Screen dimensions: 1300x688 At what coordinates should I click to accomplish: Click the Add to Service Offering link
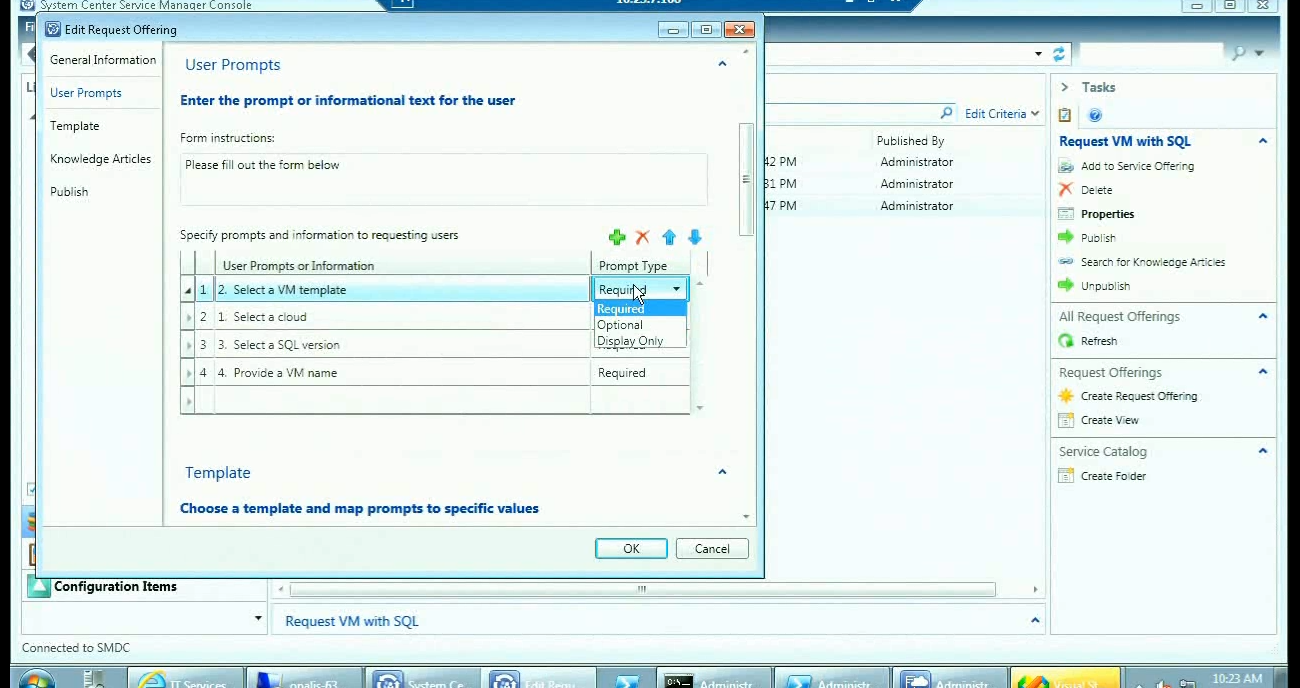pyautogui.click(x=1137, y=166)
